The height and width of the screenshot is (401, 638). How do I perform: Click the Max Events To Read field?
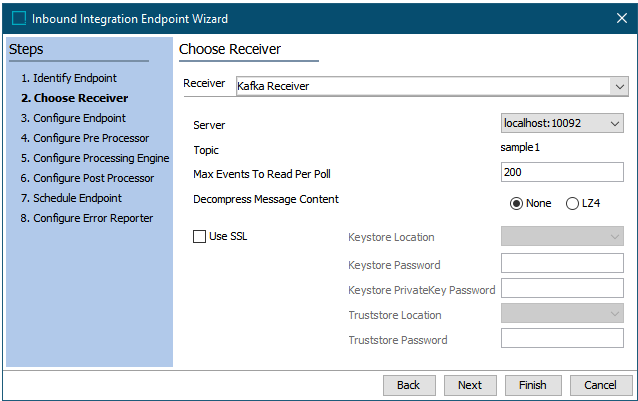point(562,172)
